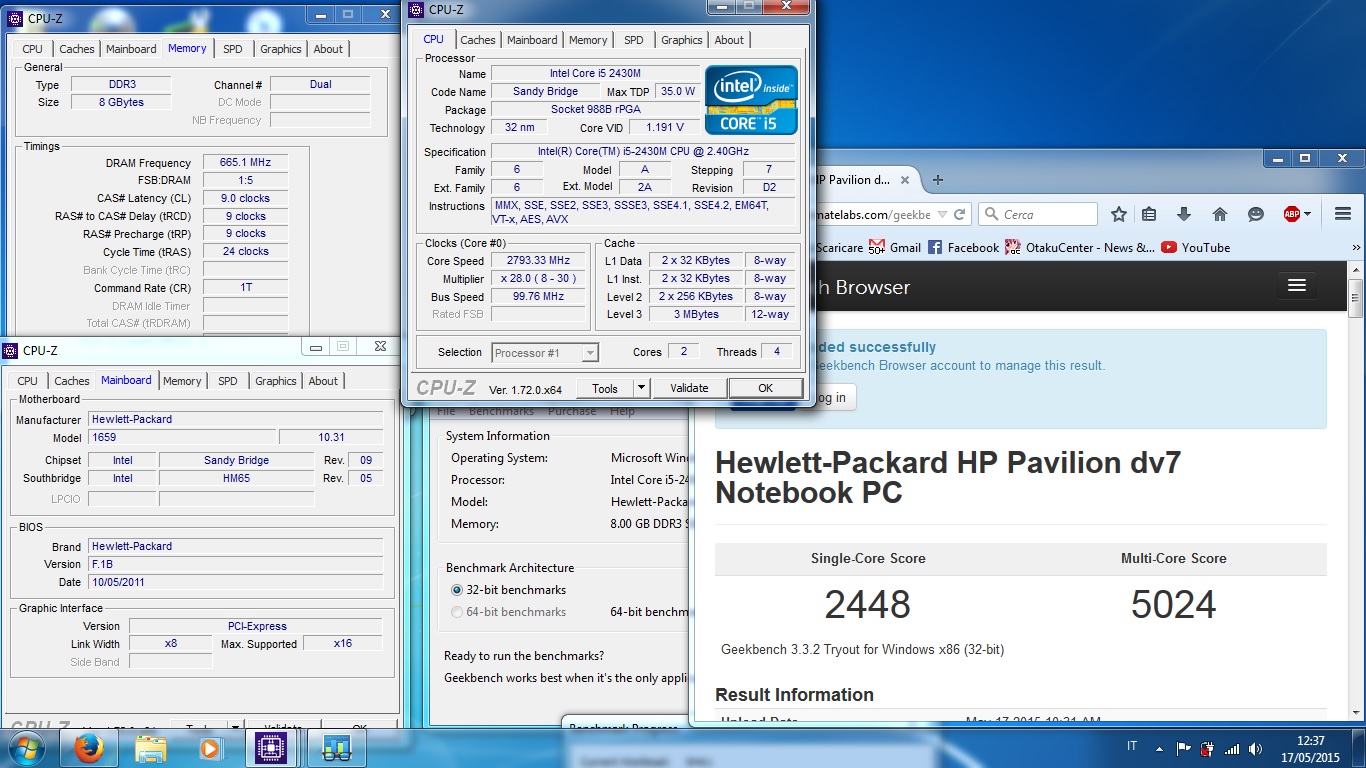Open CPU tab in bottom-left Mainboard CPU-Z window
Screen dimensions: 1366x768
27,381
